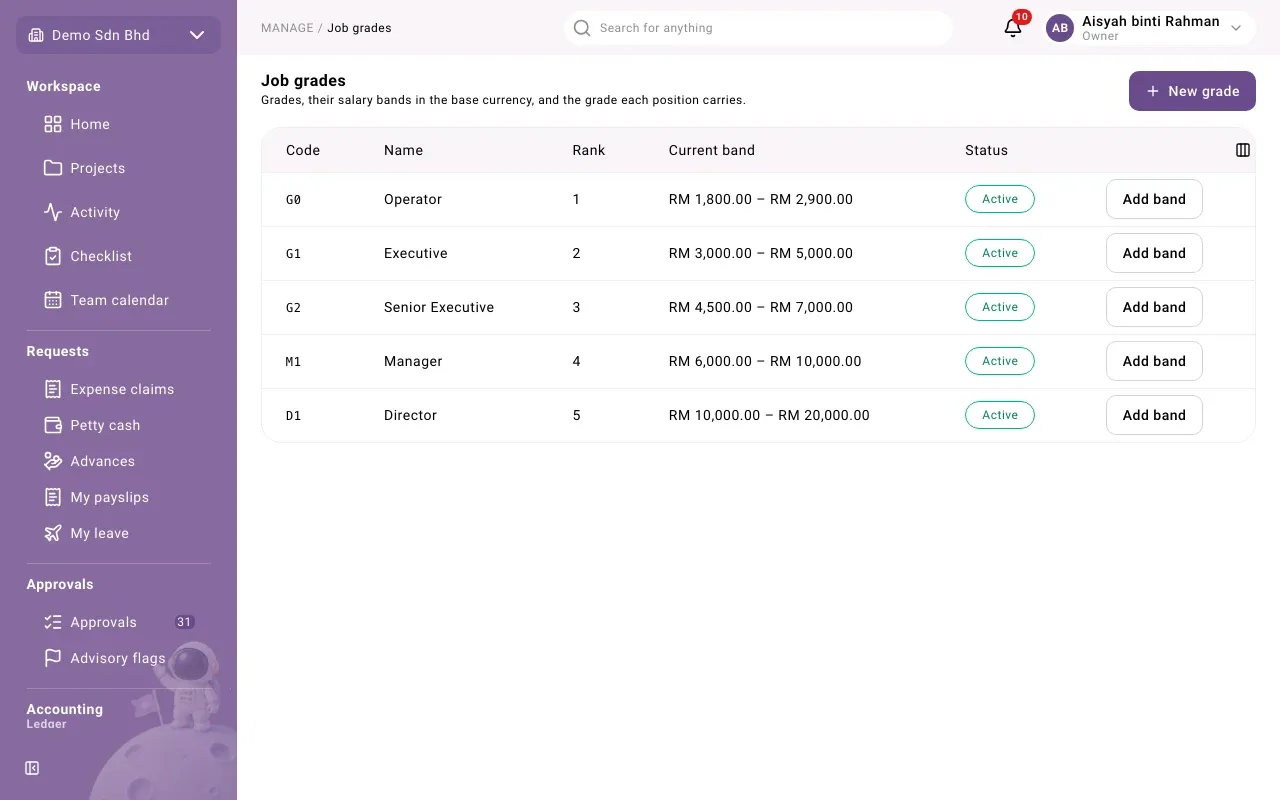Screen dimensions: 1280x800
Task: Click the Expense claims receipt icon
Action: pos(53,389)
